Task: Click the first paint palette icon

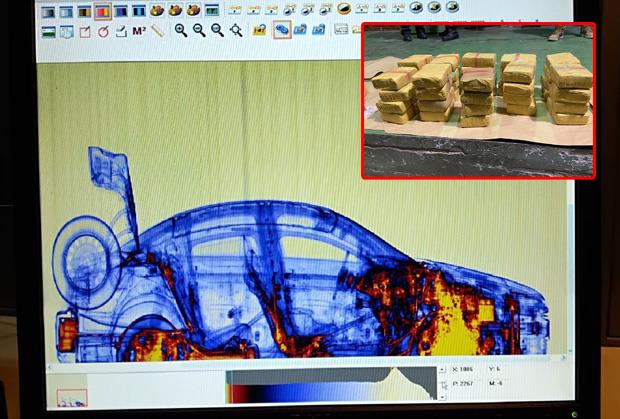Action: click(158, 12)
